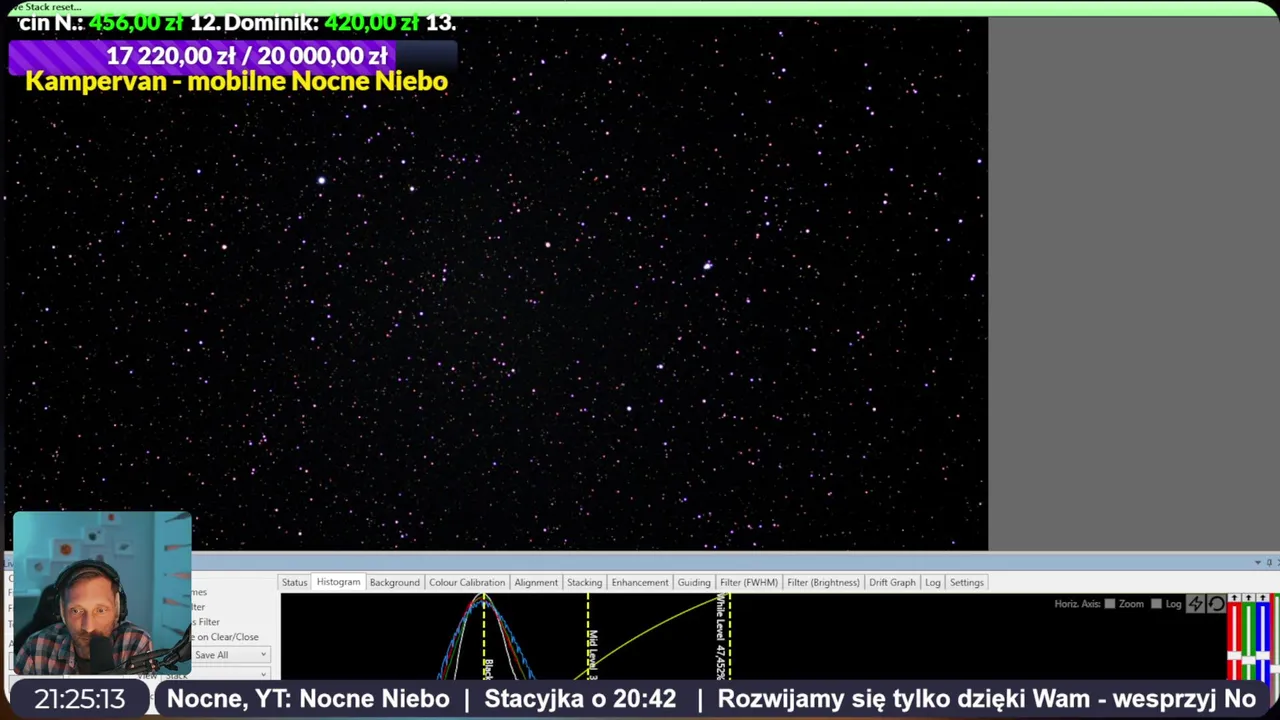Enable the Horiz. Axis Zoom checkbox
This screenshot has width=1280, height=720.
click(1109, 604)
